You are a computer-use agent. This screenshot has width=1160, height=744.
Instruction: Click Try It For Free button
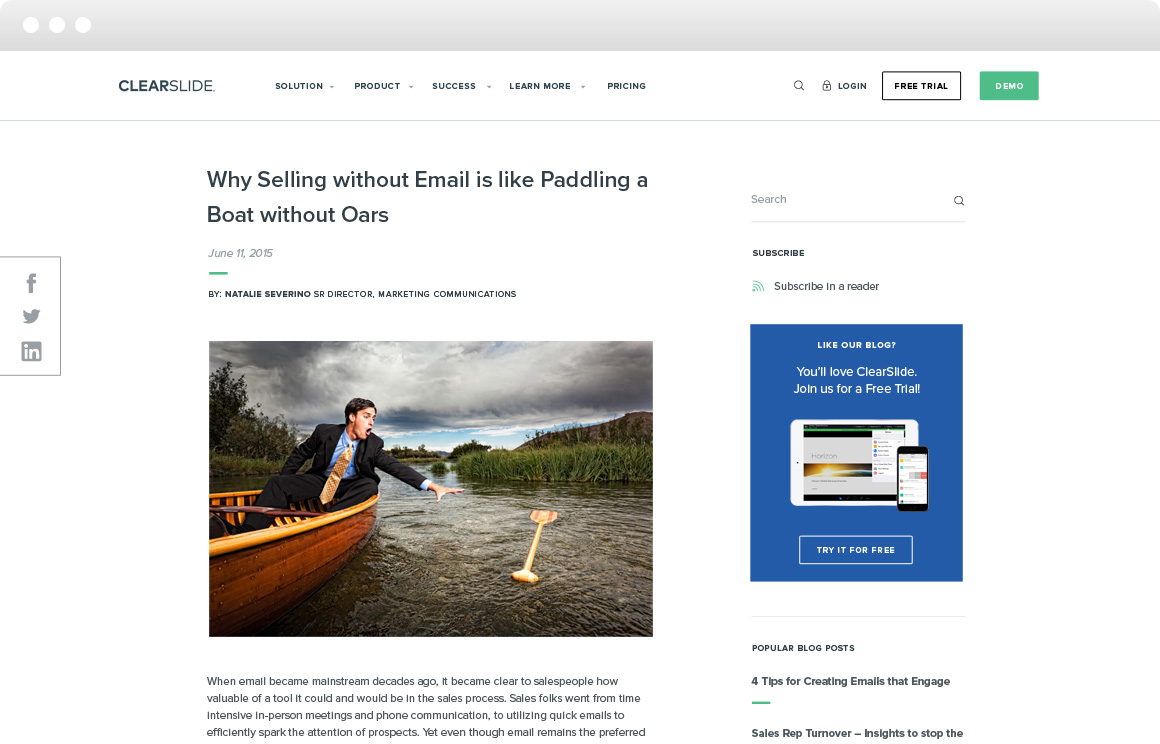coord(856,549)
